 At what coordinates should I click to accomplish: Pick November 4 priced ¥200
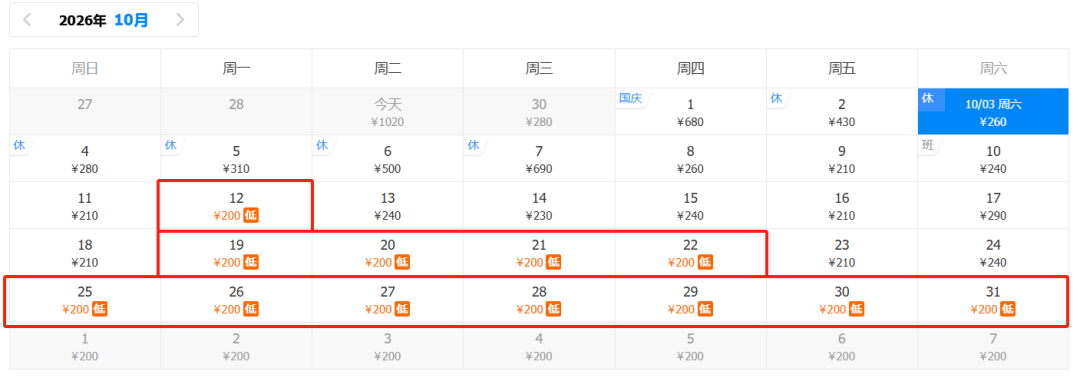point(539,346)
